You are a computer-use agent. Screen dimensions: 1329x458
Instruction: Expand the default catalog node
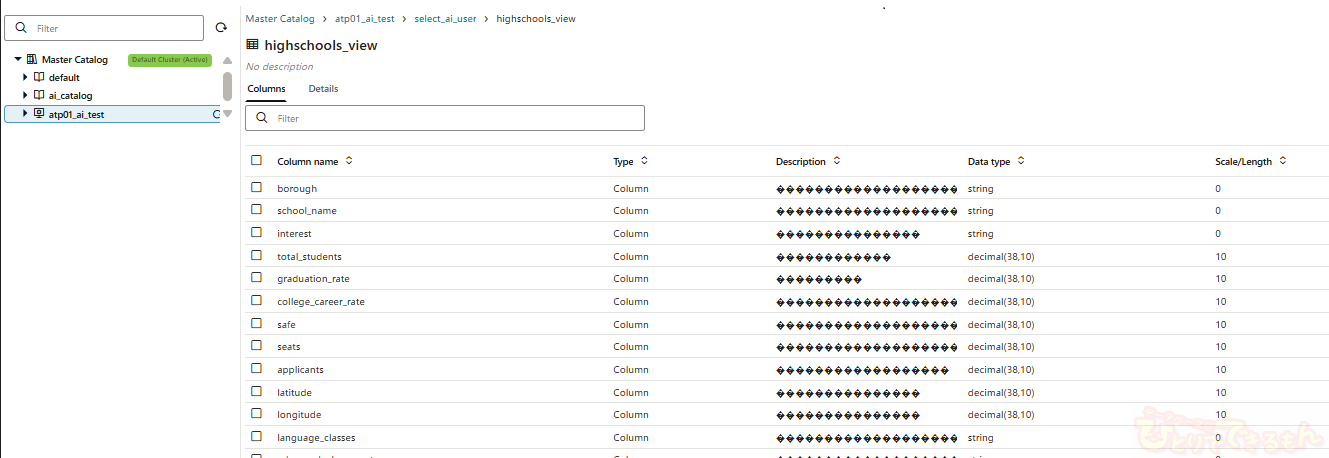25,77
